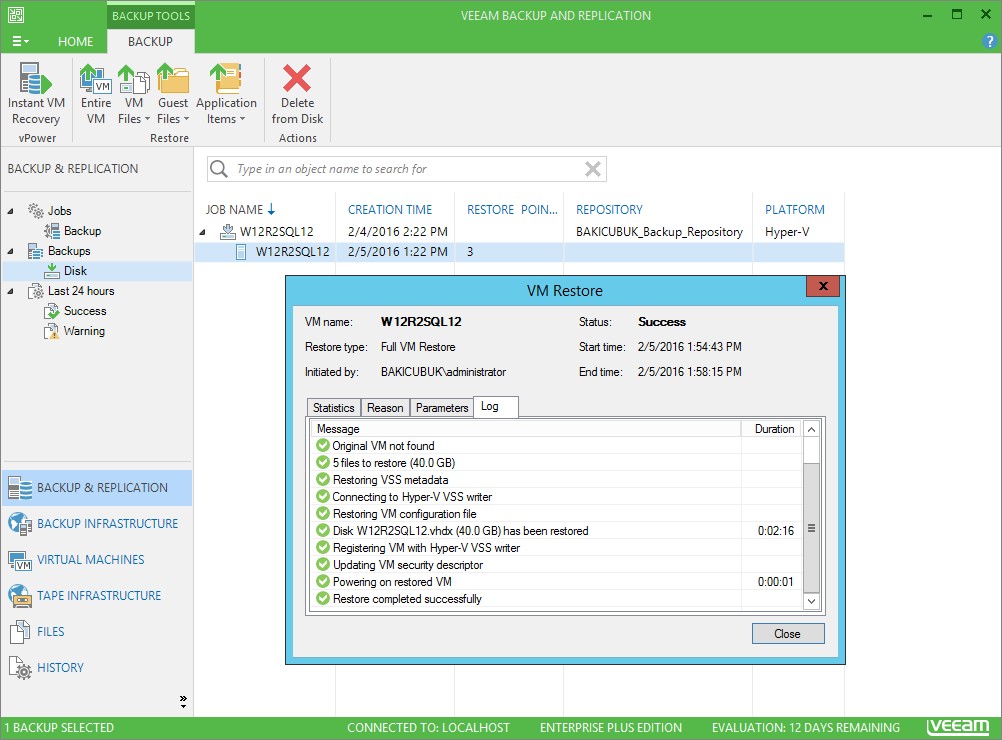Click the search magnifier icon

[219, 169]
